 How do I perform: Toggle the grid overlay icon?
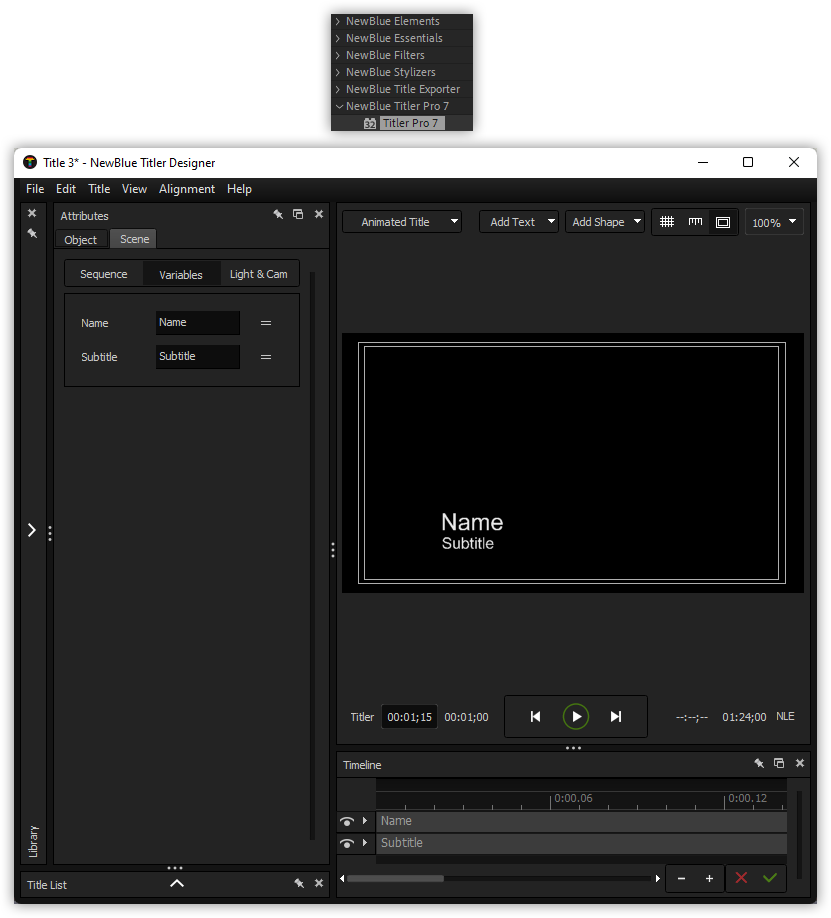[666, 222]
